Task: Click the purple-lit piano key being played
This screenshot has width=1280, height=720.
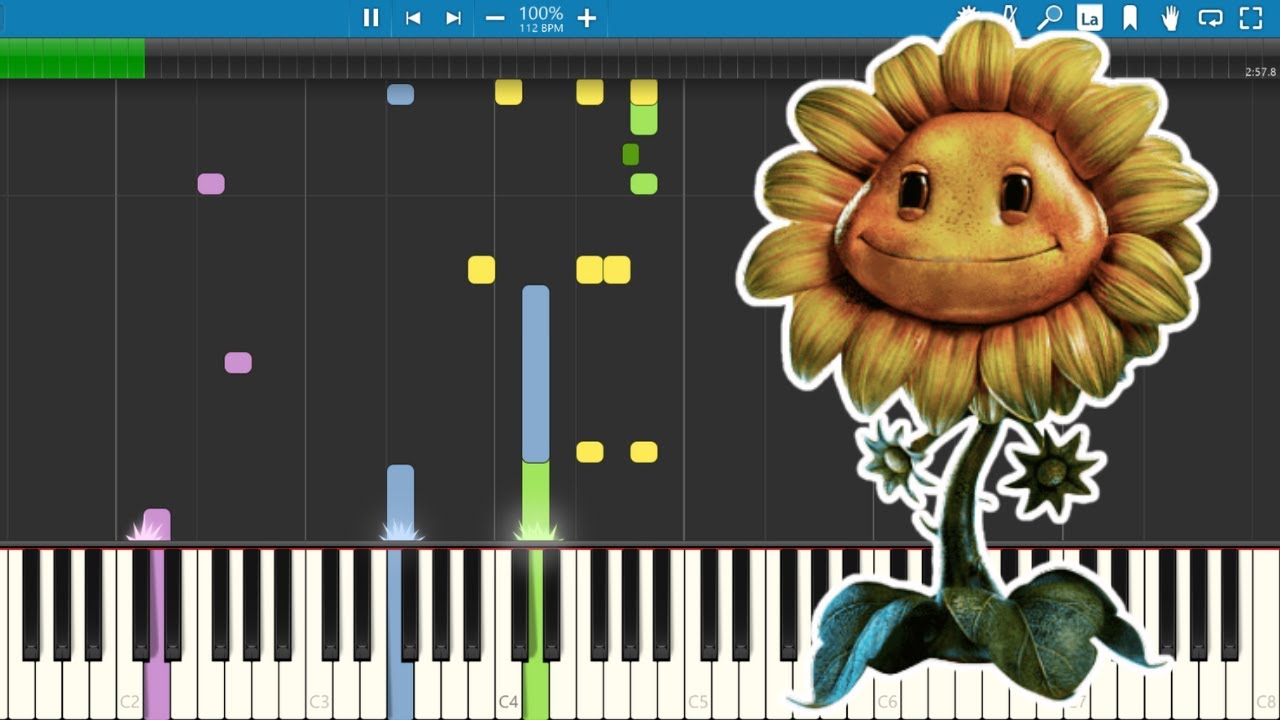Action: coord(157,690)
